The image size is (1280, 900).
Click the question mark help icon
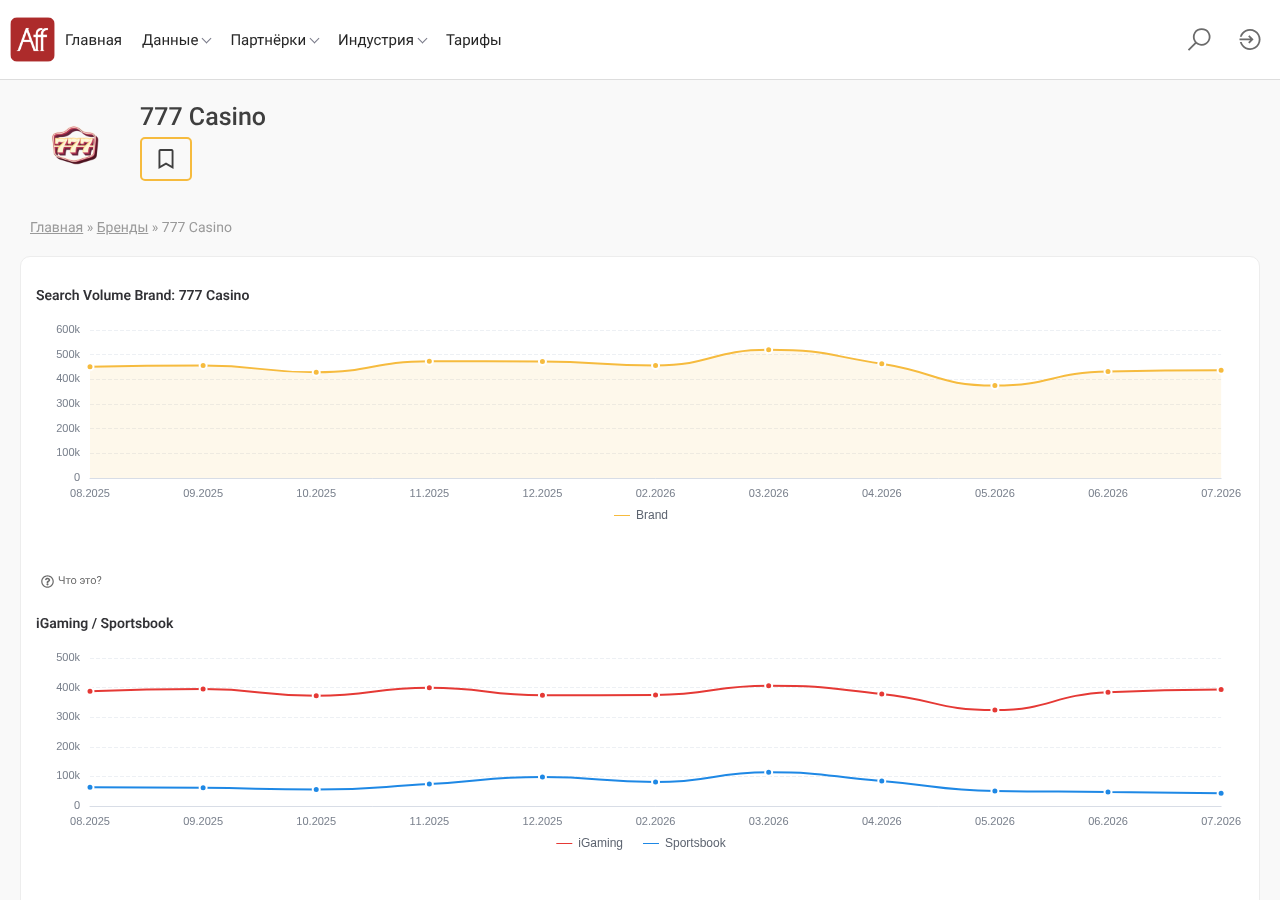click(x=47, y=581)
